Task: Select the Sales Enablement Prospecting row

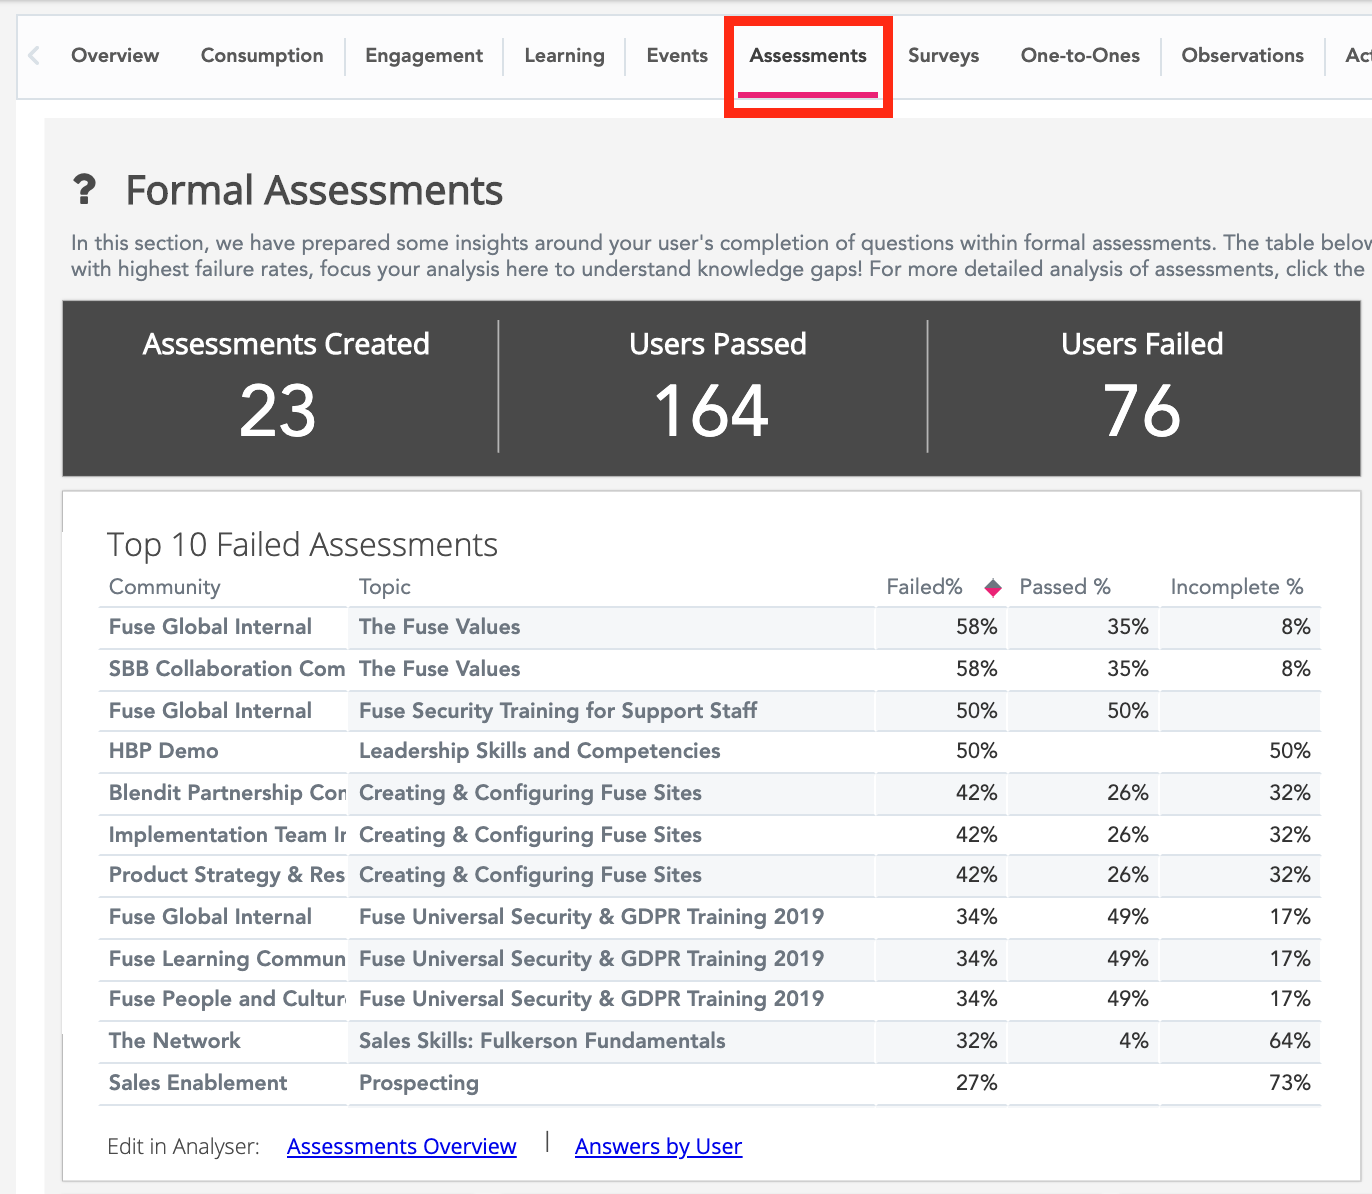Action: click(418, 1083)
